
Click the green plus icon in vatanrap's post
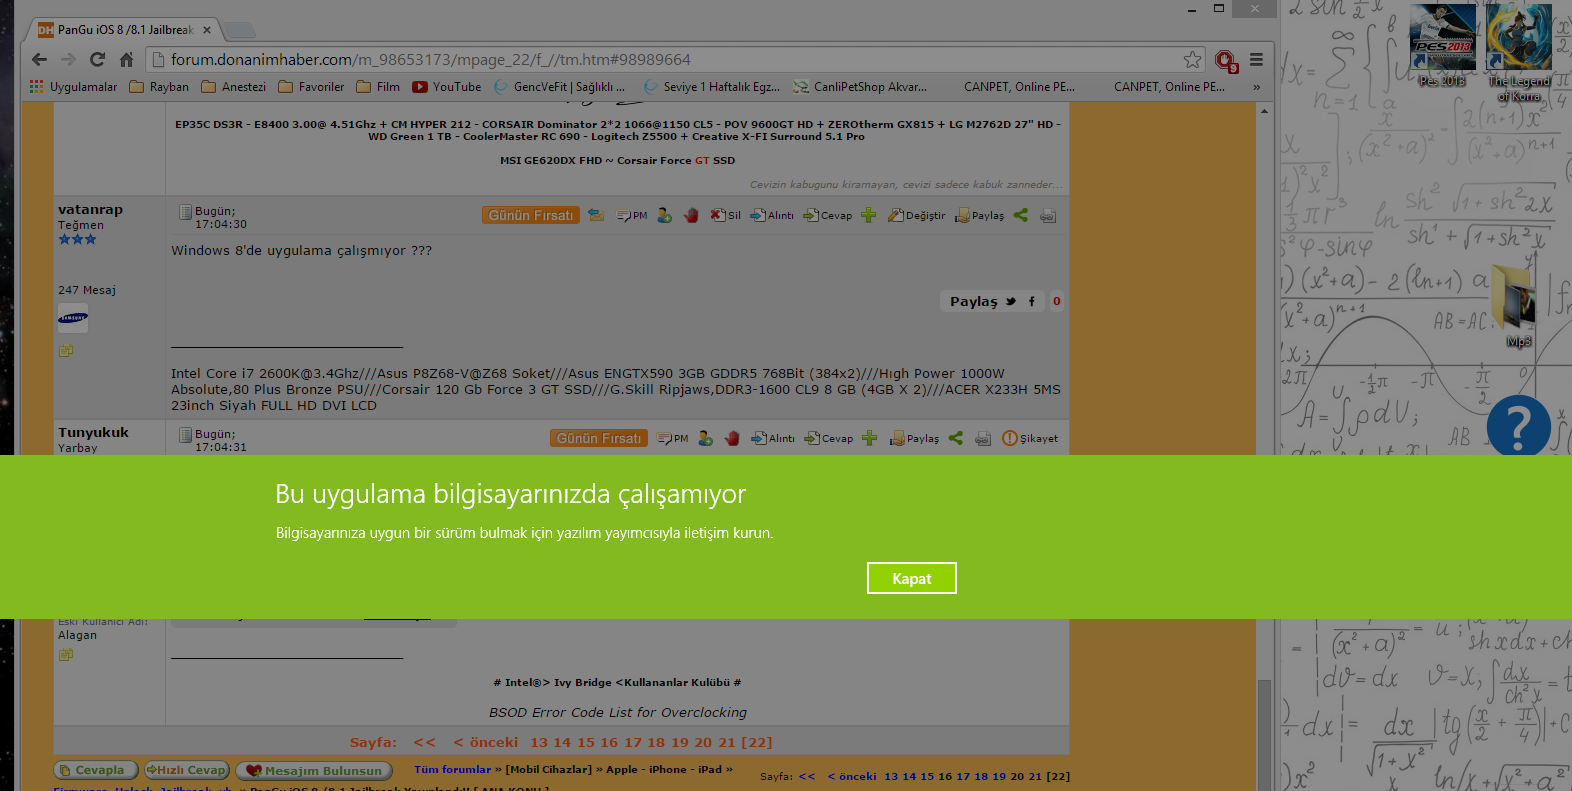868,215
